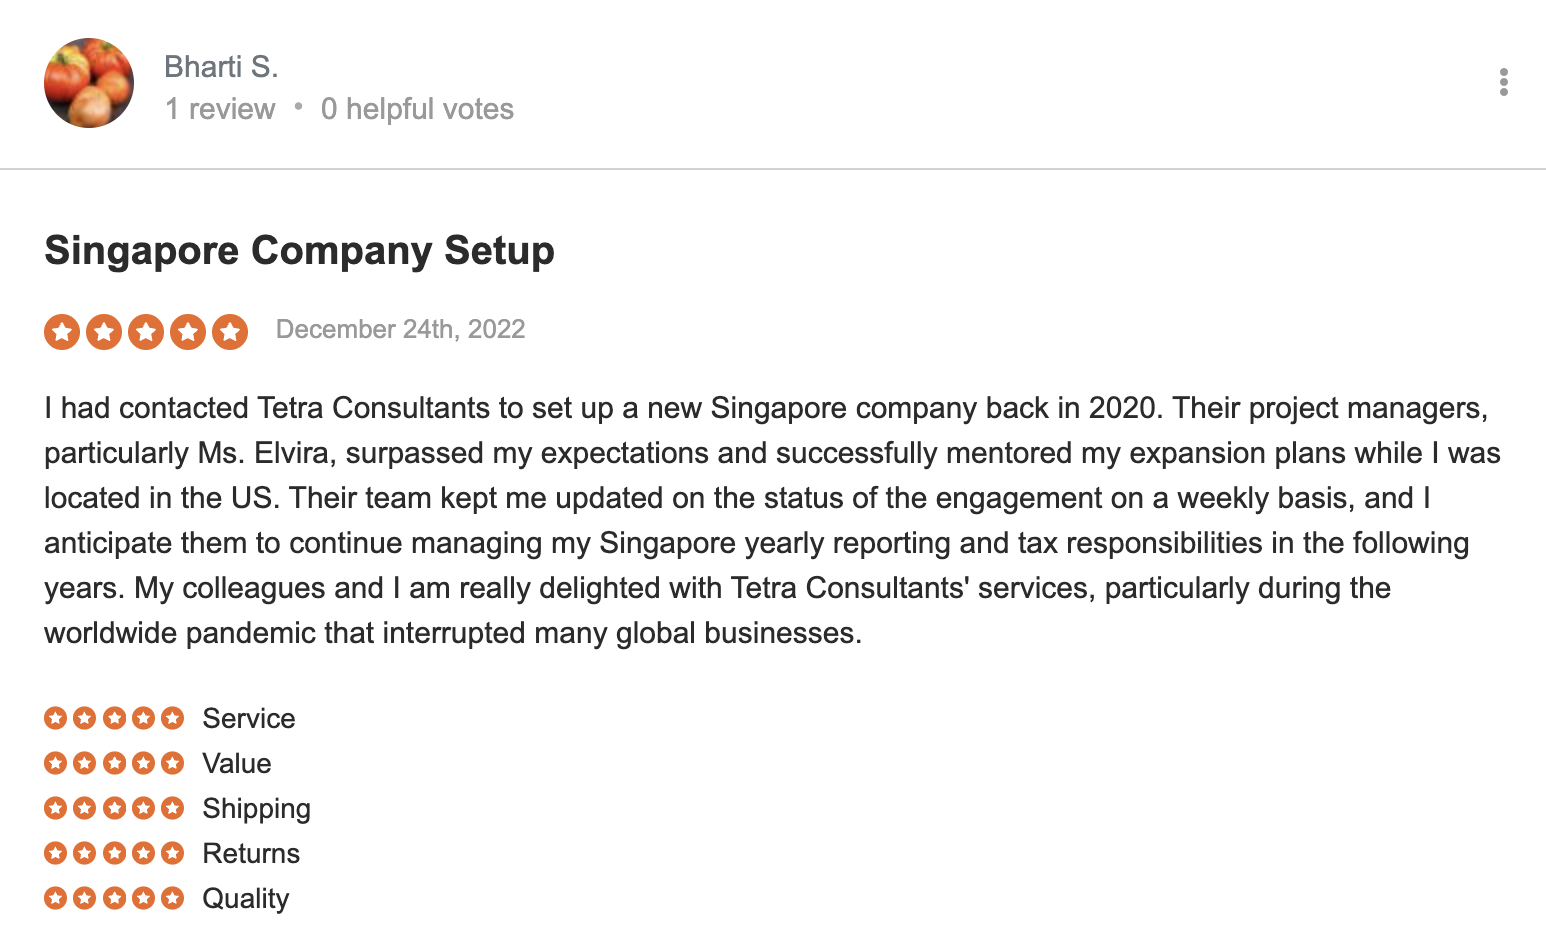The width and height of the screenshot is (1546, 940).
Task: Click the review date December 24th, 2022
Action: click(x=400, y=329)
